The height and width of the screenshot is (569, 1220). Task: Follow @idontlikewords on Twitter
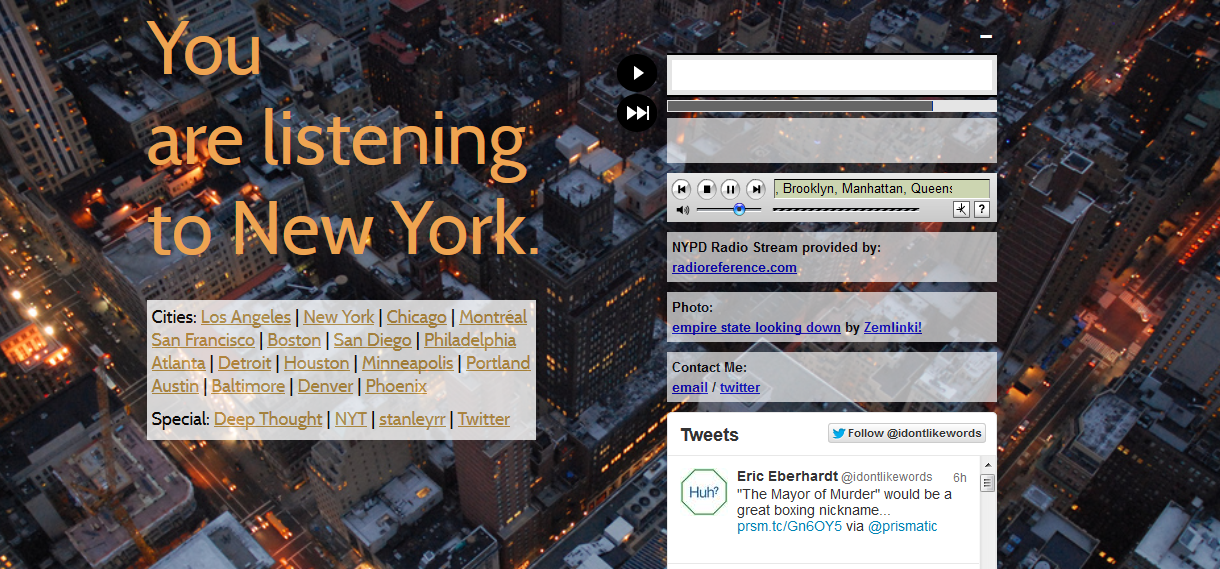tap(907, 433)
